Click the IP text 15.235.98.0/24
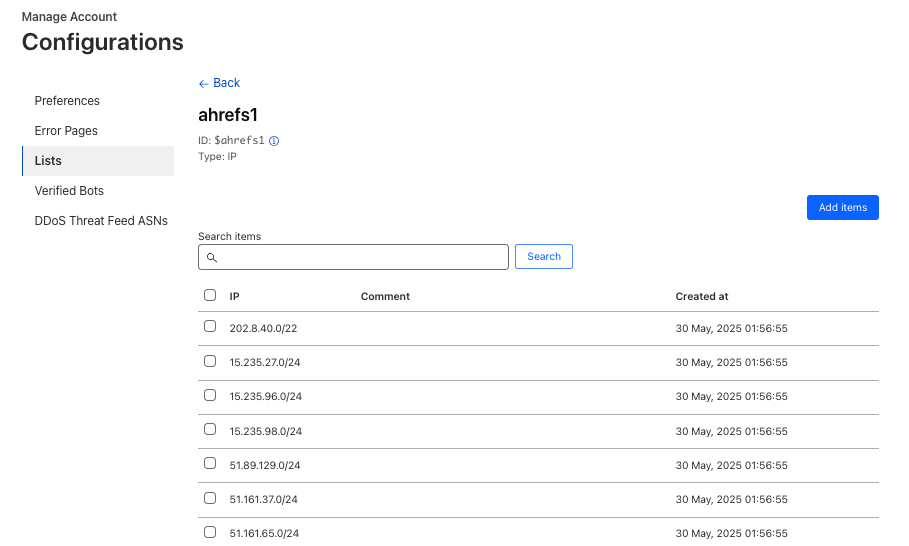This screenshot has height=546, width=909. [266, 431]
